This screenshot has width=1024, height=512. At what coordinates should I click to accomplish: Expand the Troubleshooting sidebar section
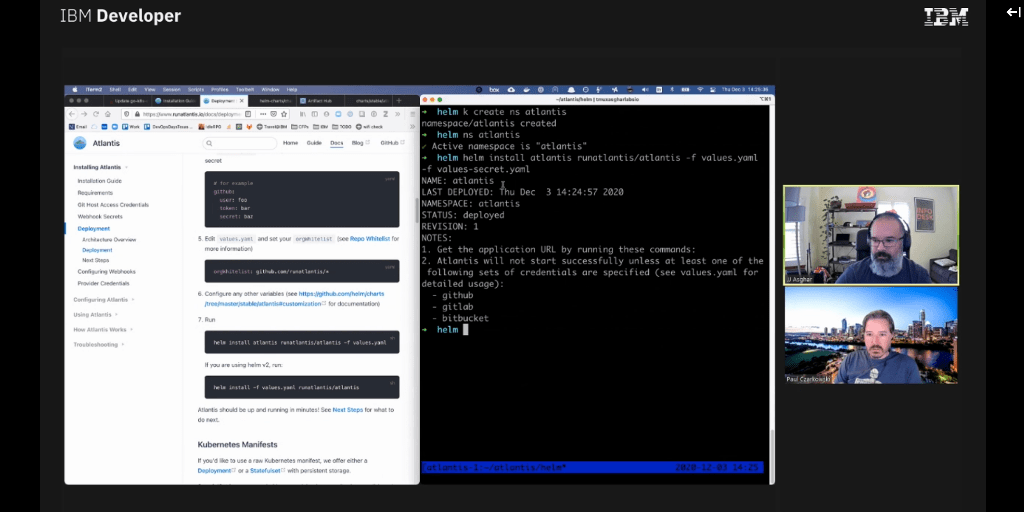click(x=98, y=344)
